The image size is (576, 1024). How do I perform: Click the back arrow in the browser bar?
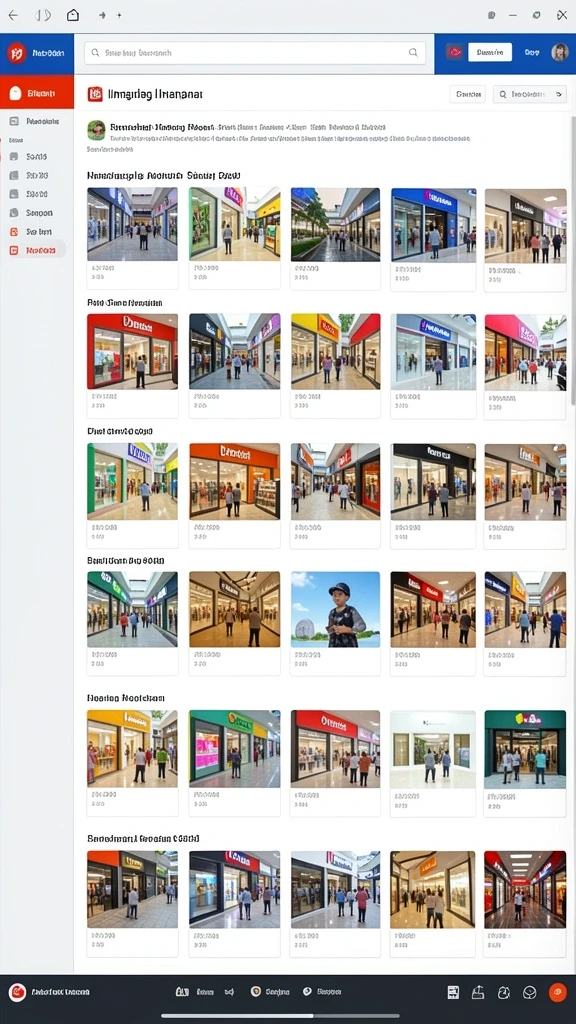(x=12, y=15)
